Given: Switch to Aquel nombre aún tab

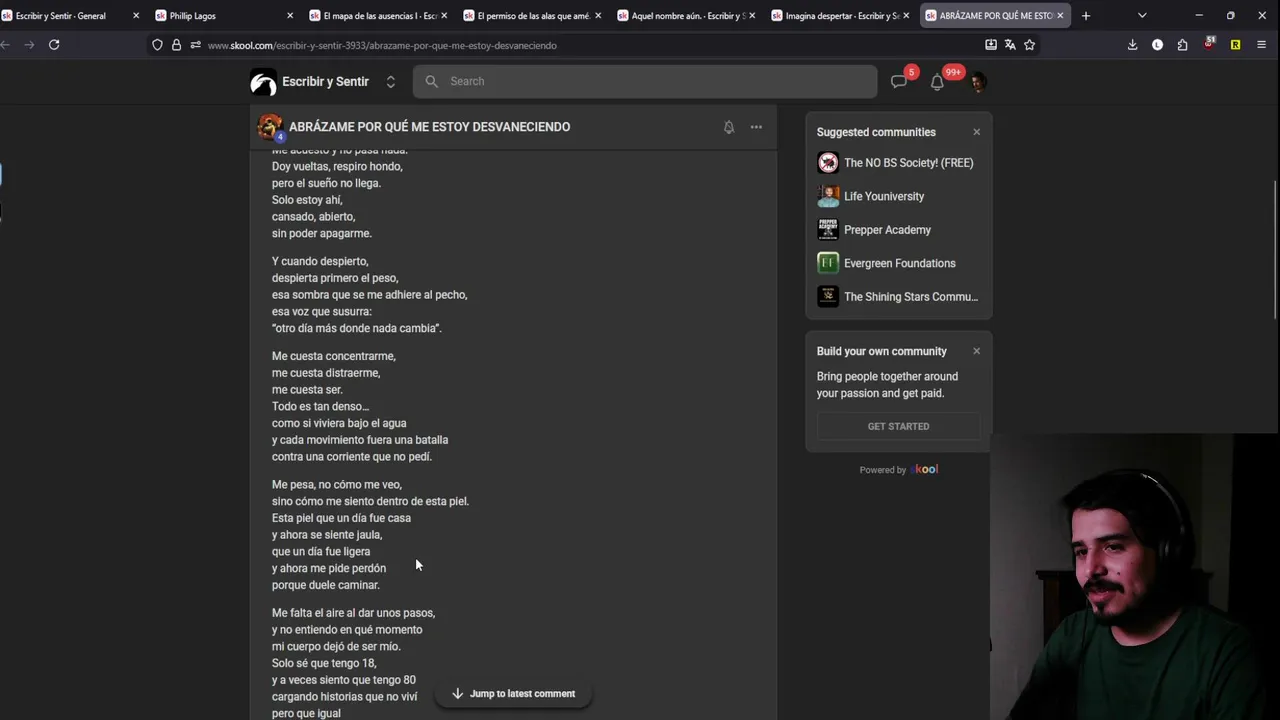Looking at the screenshot, I should (684, 16).
